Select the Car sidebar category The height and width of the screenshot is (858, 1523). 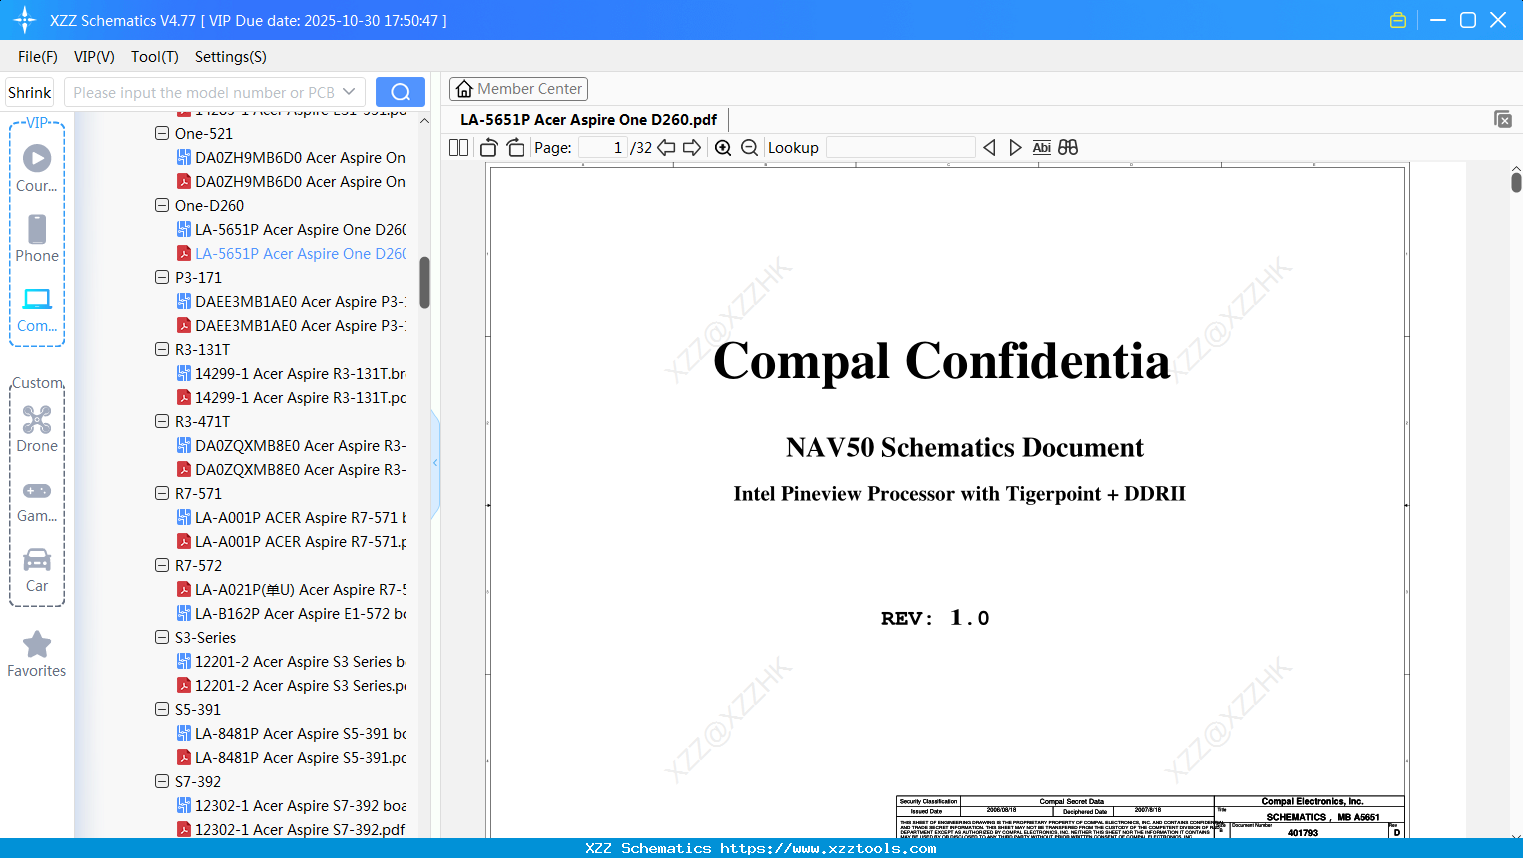tap(37, 569)
